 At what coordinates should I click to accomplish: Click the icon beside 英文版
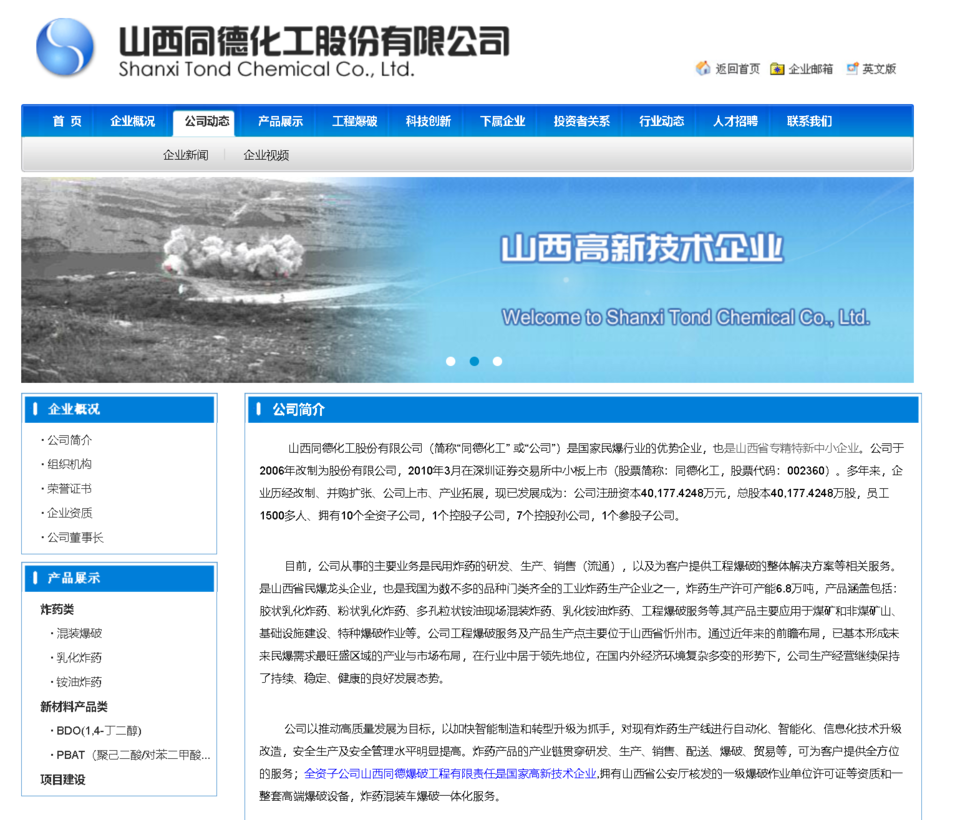pyautogui.click(x=852, y=69)
